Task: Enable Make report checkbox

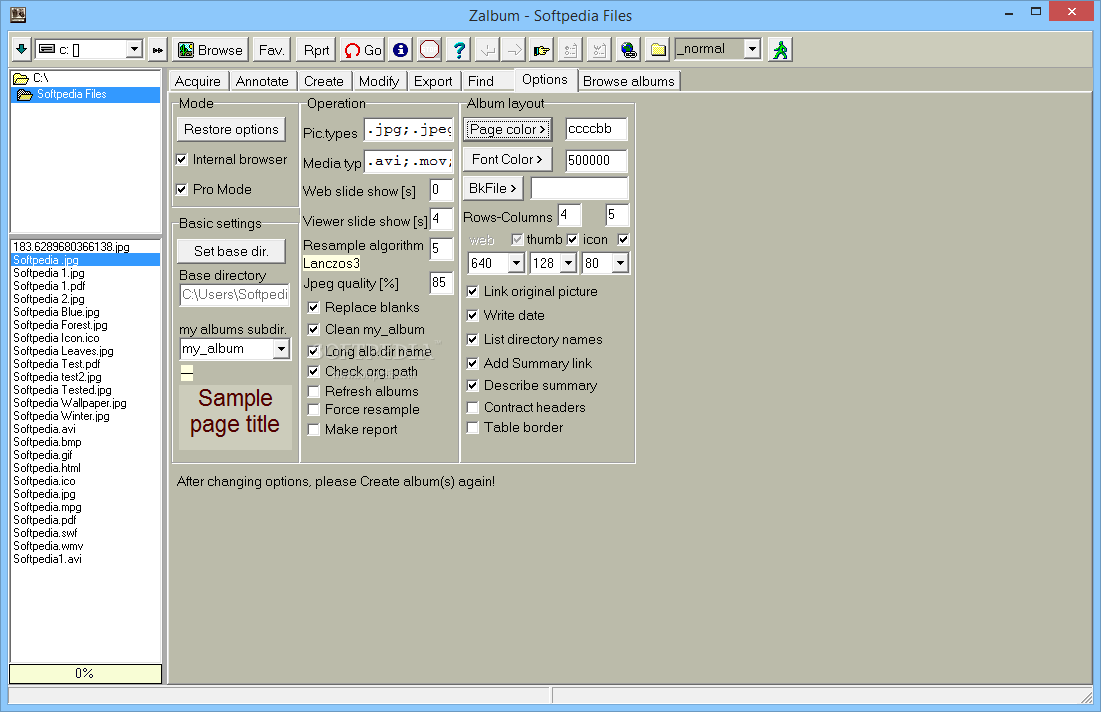Action: tap(314, 429)
